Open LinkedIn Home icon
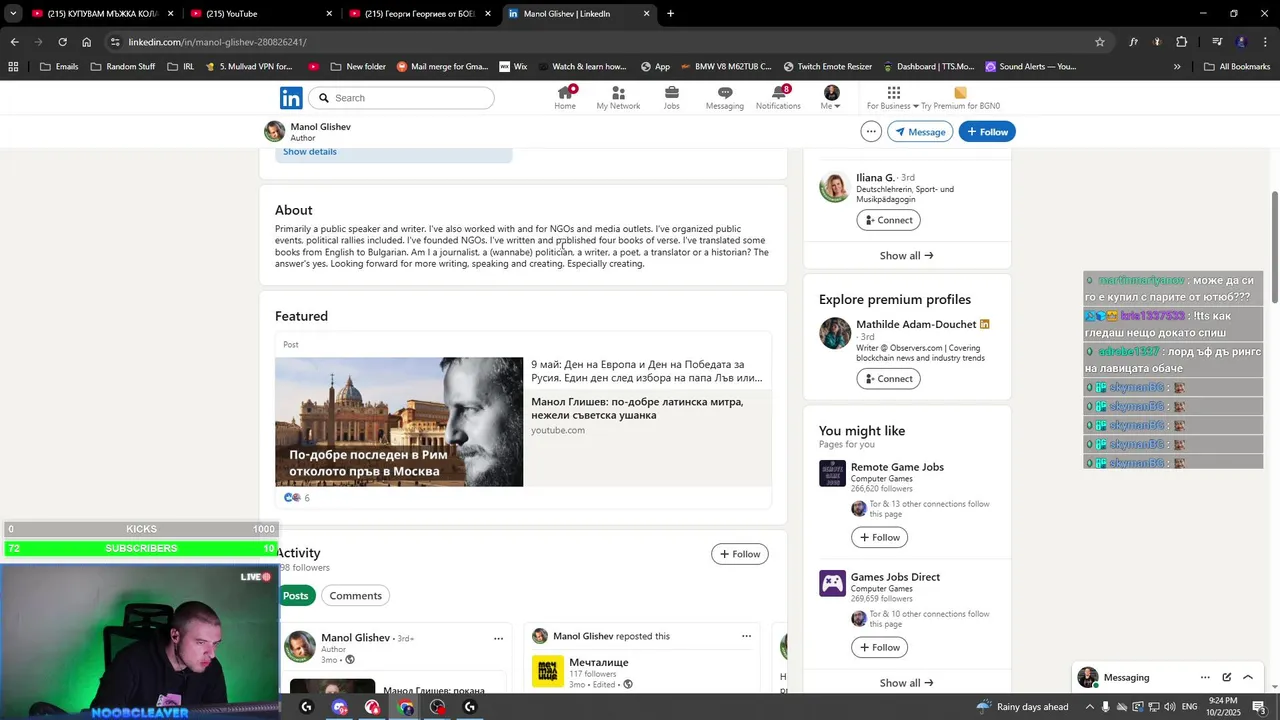The image size is (1280, 720). click(x=565, y=98)
